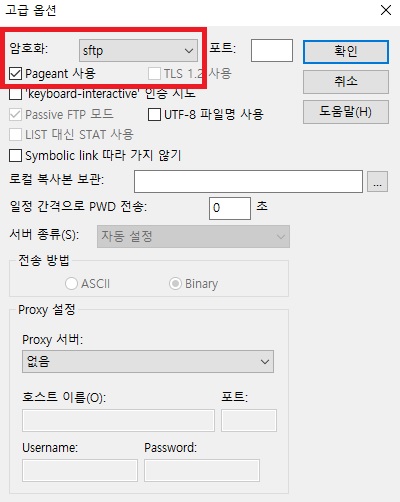Image resolution: width=400 pixels, height=502 pixels.
Task: Click the 로컬 복사본 보관 path field
Action: [x=248, y=181]
